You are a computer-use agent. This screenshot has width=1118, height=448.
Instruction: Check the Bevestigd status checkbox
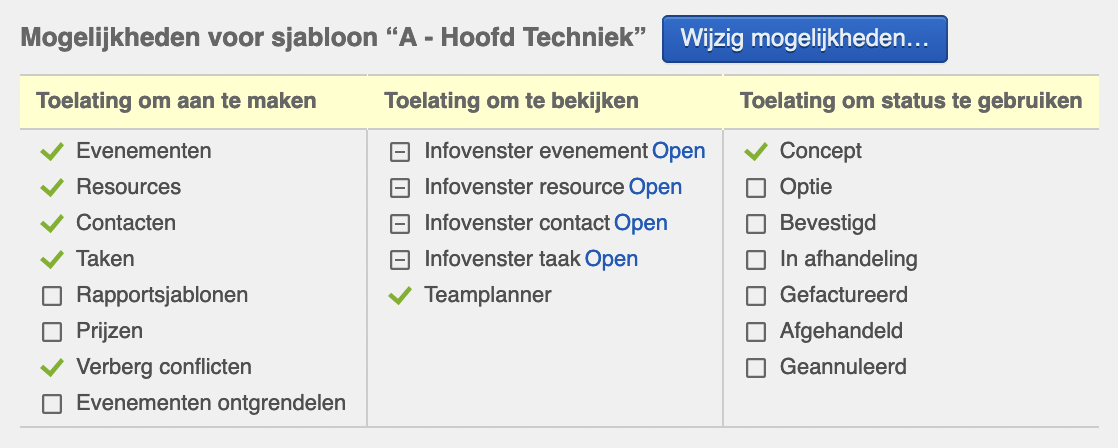coord(756,224)
